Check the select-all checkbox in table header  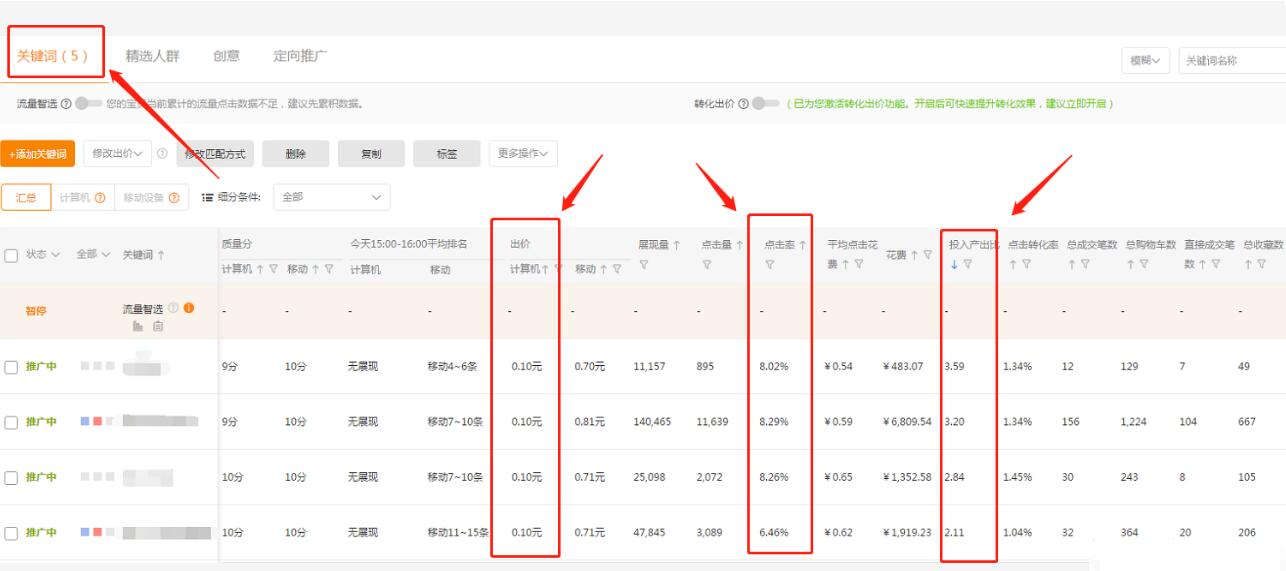point(11,256)
